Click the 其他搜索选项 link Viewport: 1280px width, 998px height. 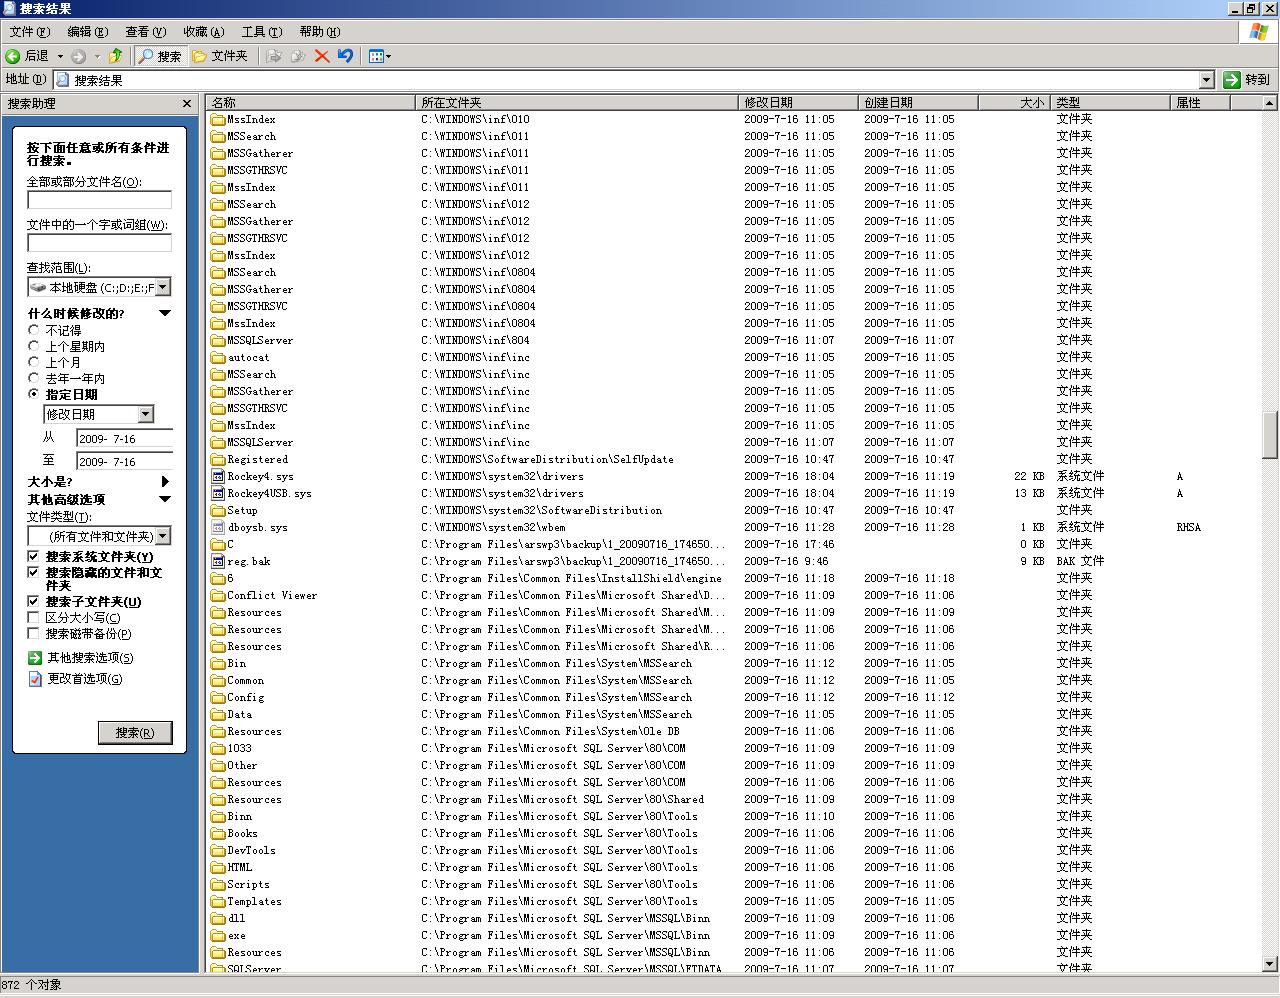pos(90,658)
